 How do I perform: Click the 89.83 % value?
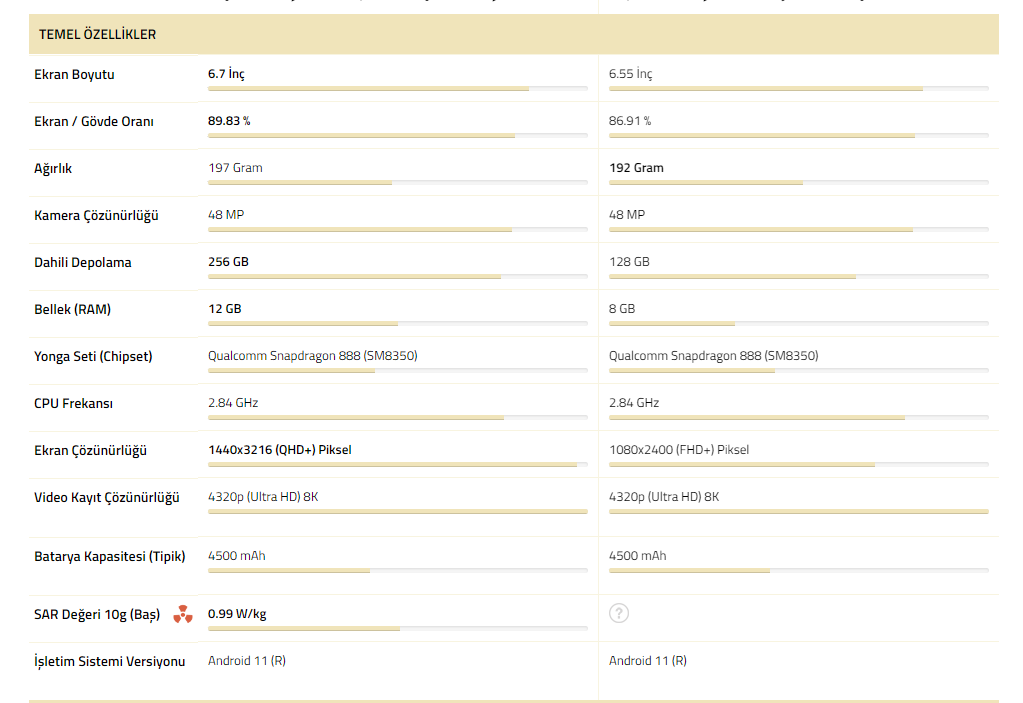click(229, 121)
